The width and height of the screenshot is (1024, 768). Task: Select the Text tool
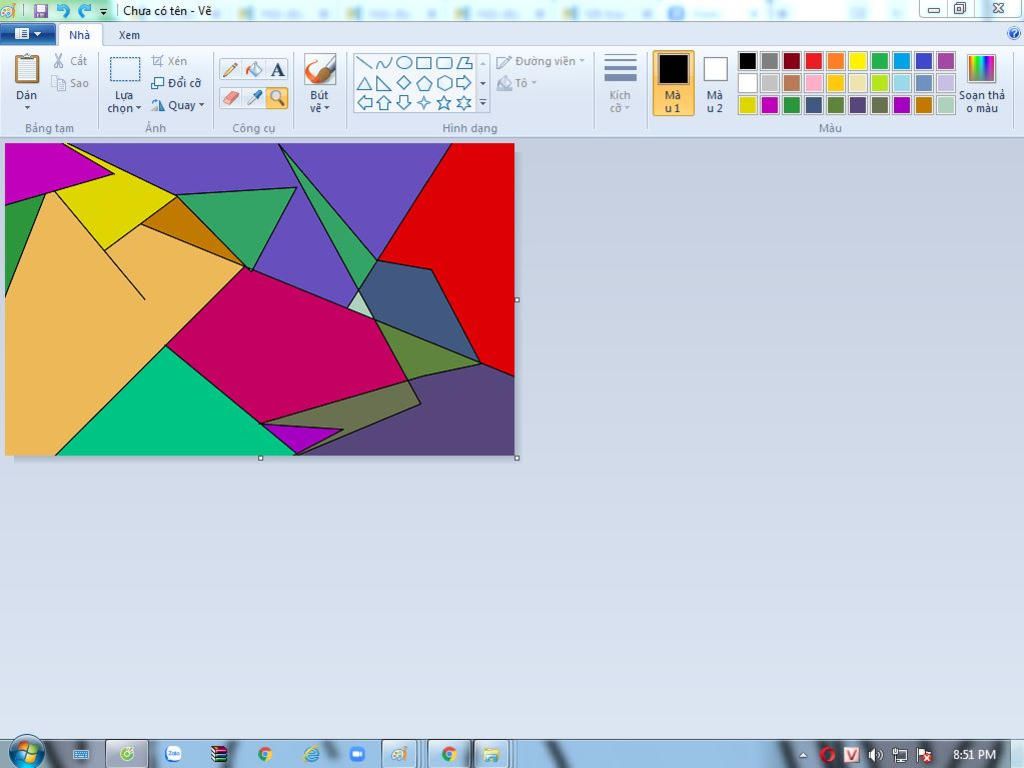pyautogui.click(x=278, y=69)
